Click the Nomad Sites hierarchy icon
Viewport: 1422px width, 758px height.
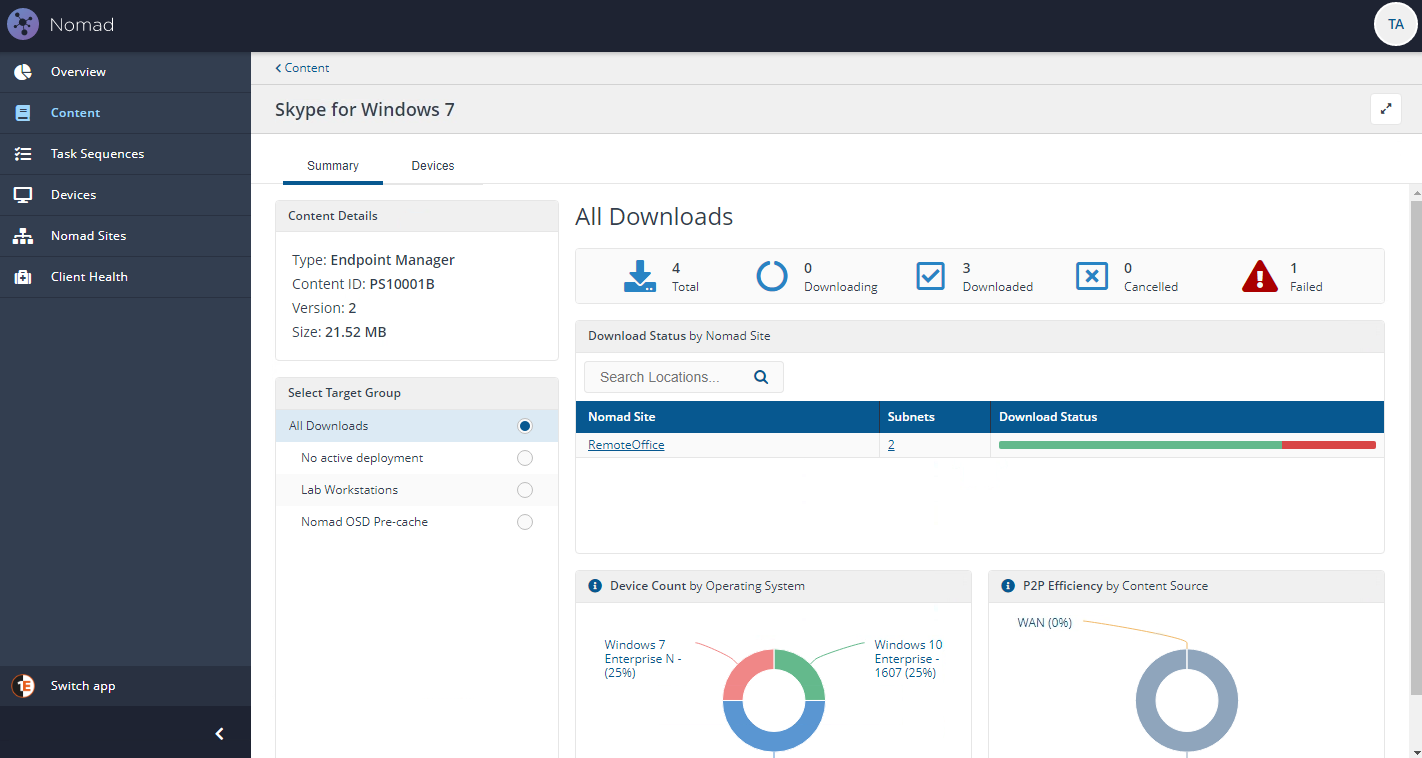pyautogui.click(x=23, y=236)
